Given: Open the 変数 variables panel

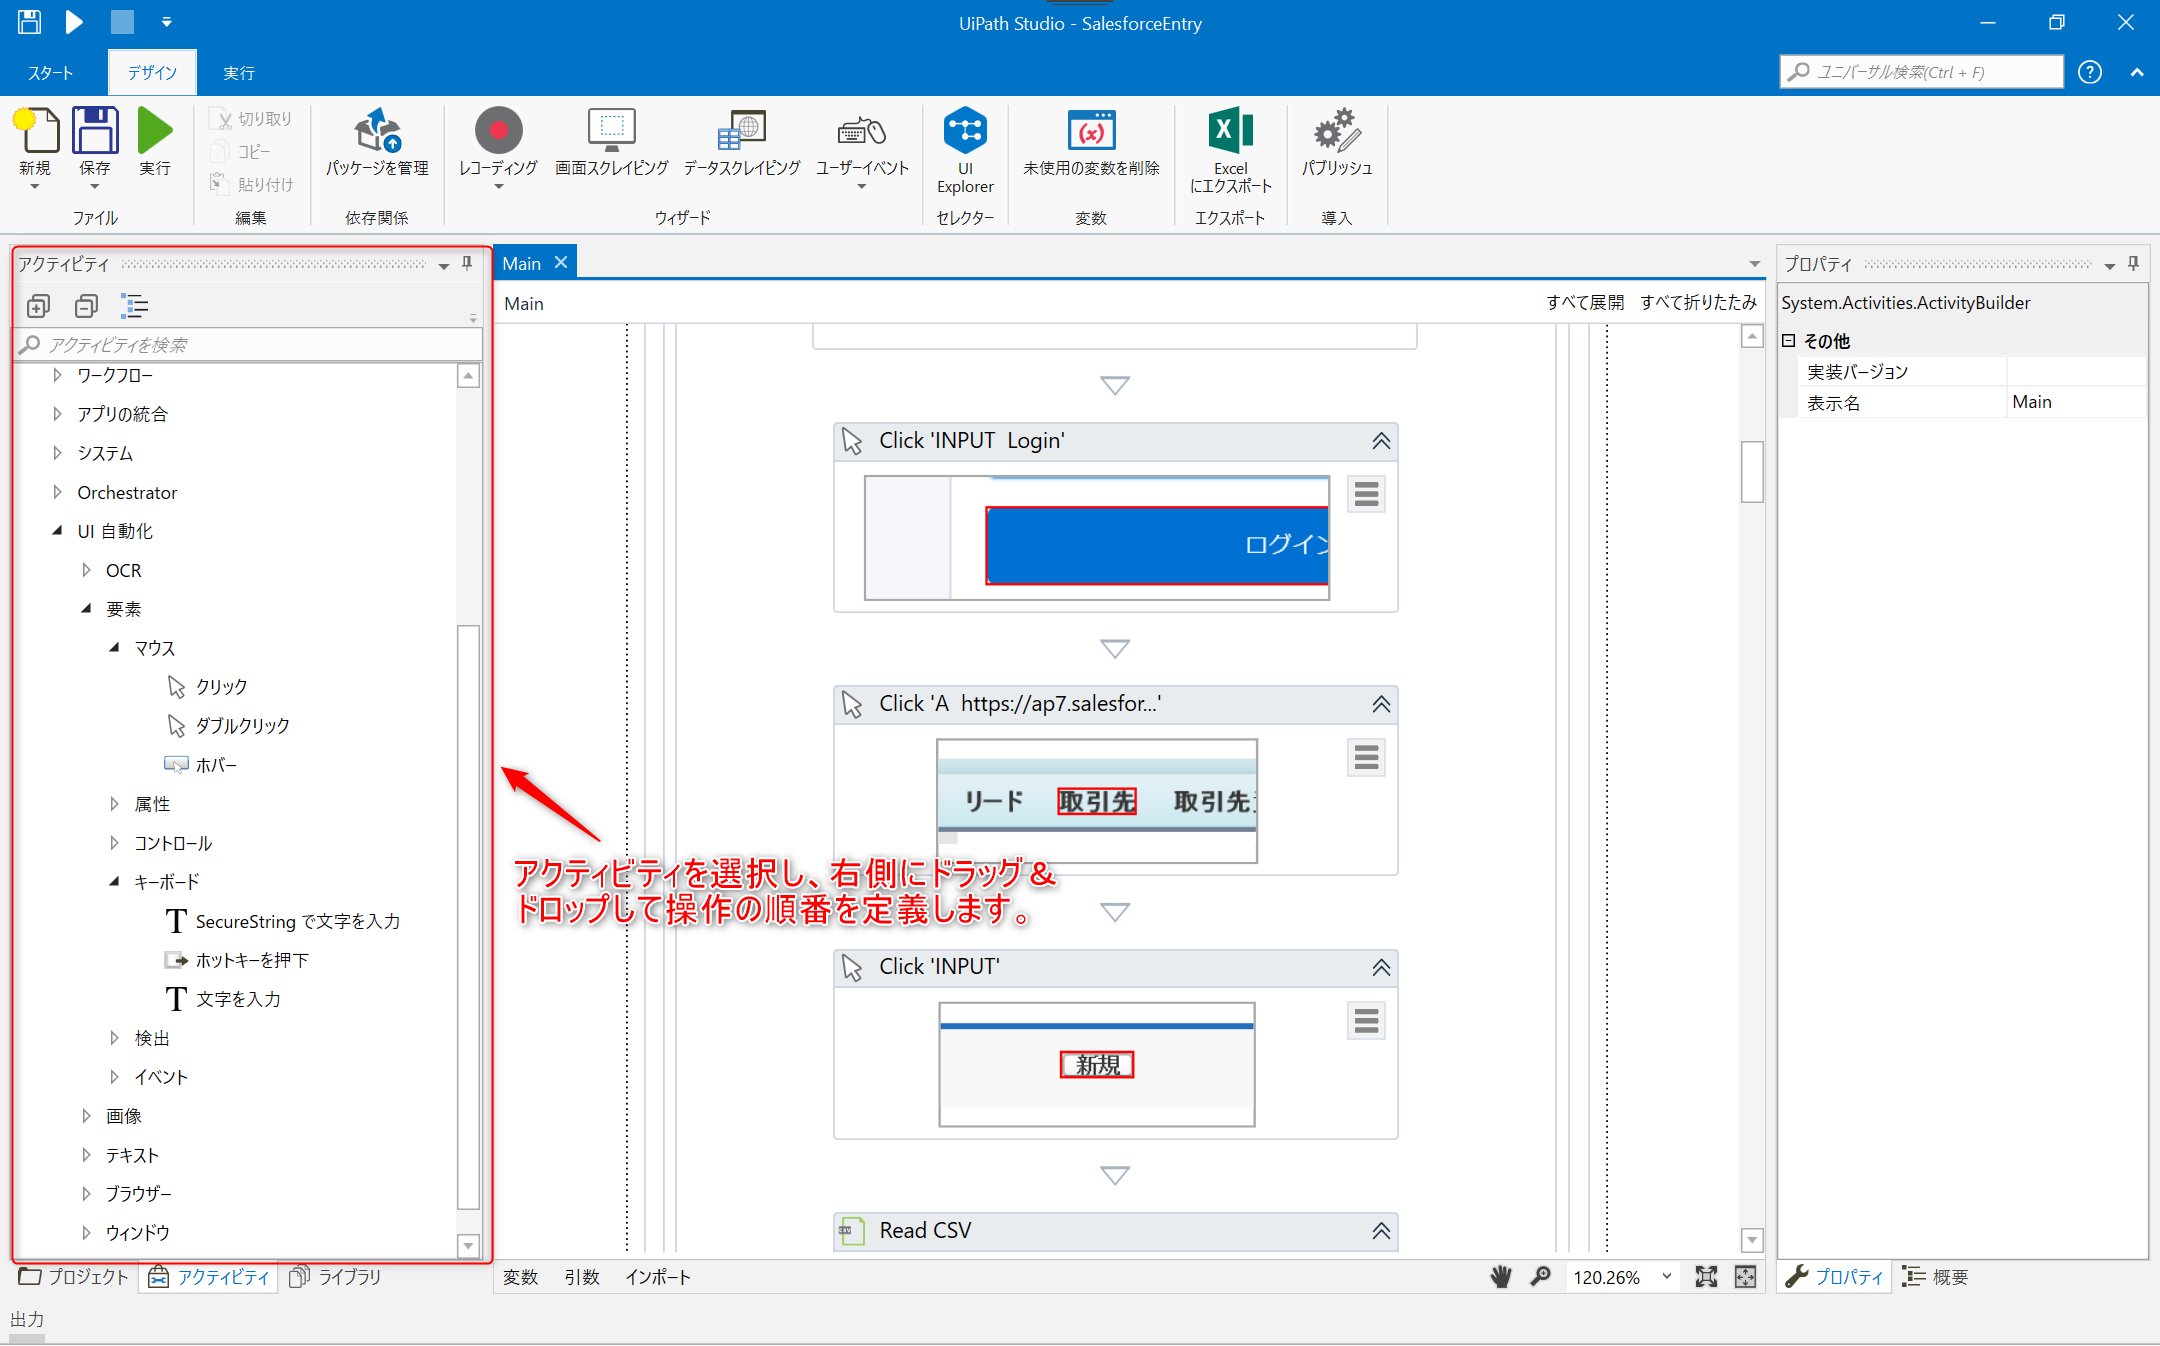Looking at the screenshot, I should point(521,1277).
